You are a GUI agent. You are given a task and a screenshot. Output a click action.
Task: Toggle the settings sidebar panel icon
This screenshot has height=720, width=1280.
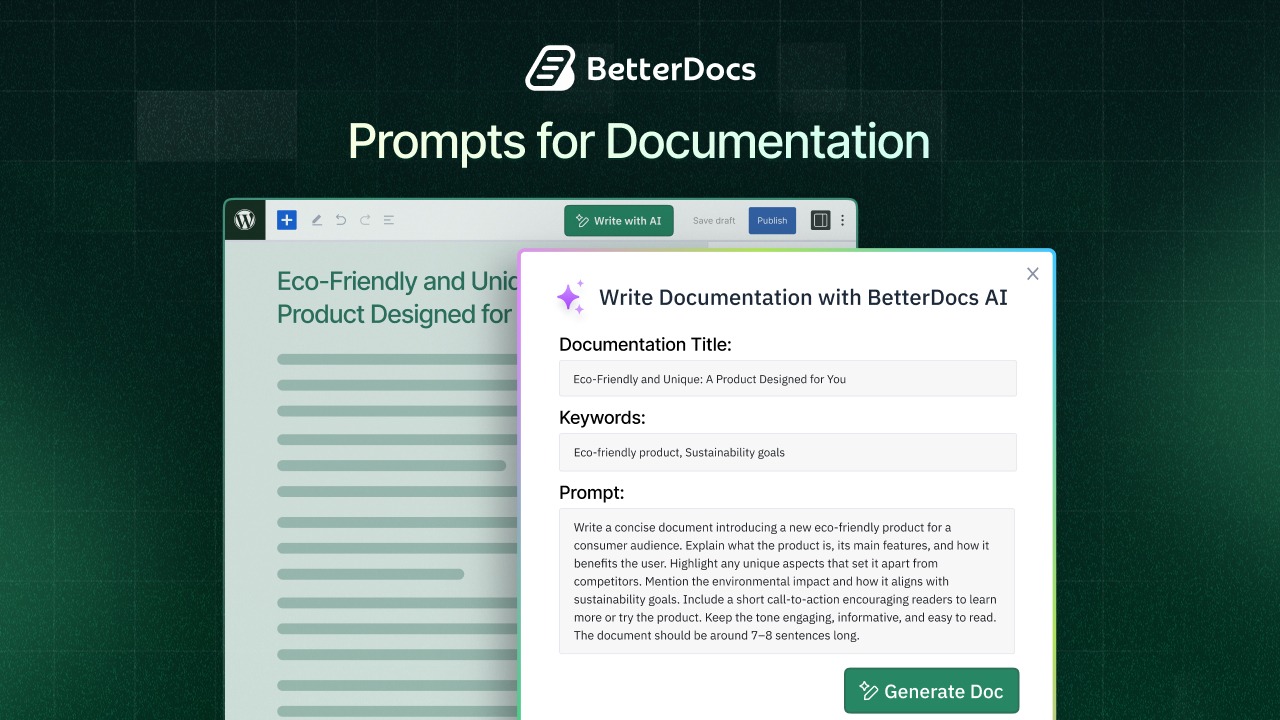pos(820,220)
